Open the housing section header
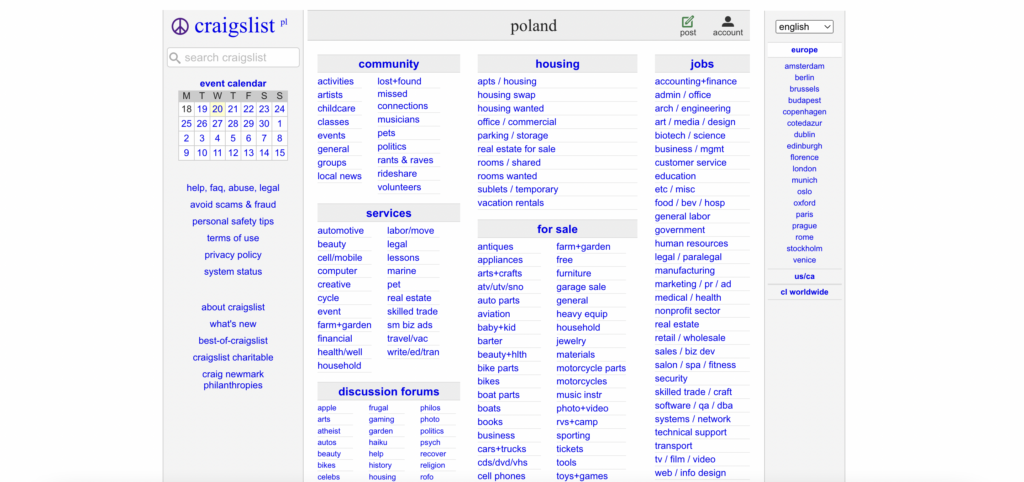The height and width of the screenshot is (482, 1024). 557,64
